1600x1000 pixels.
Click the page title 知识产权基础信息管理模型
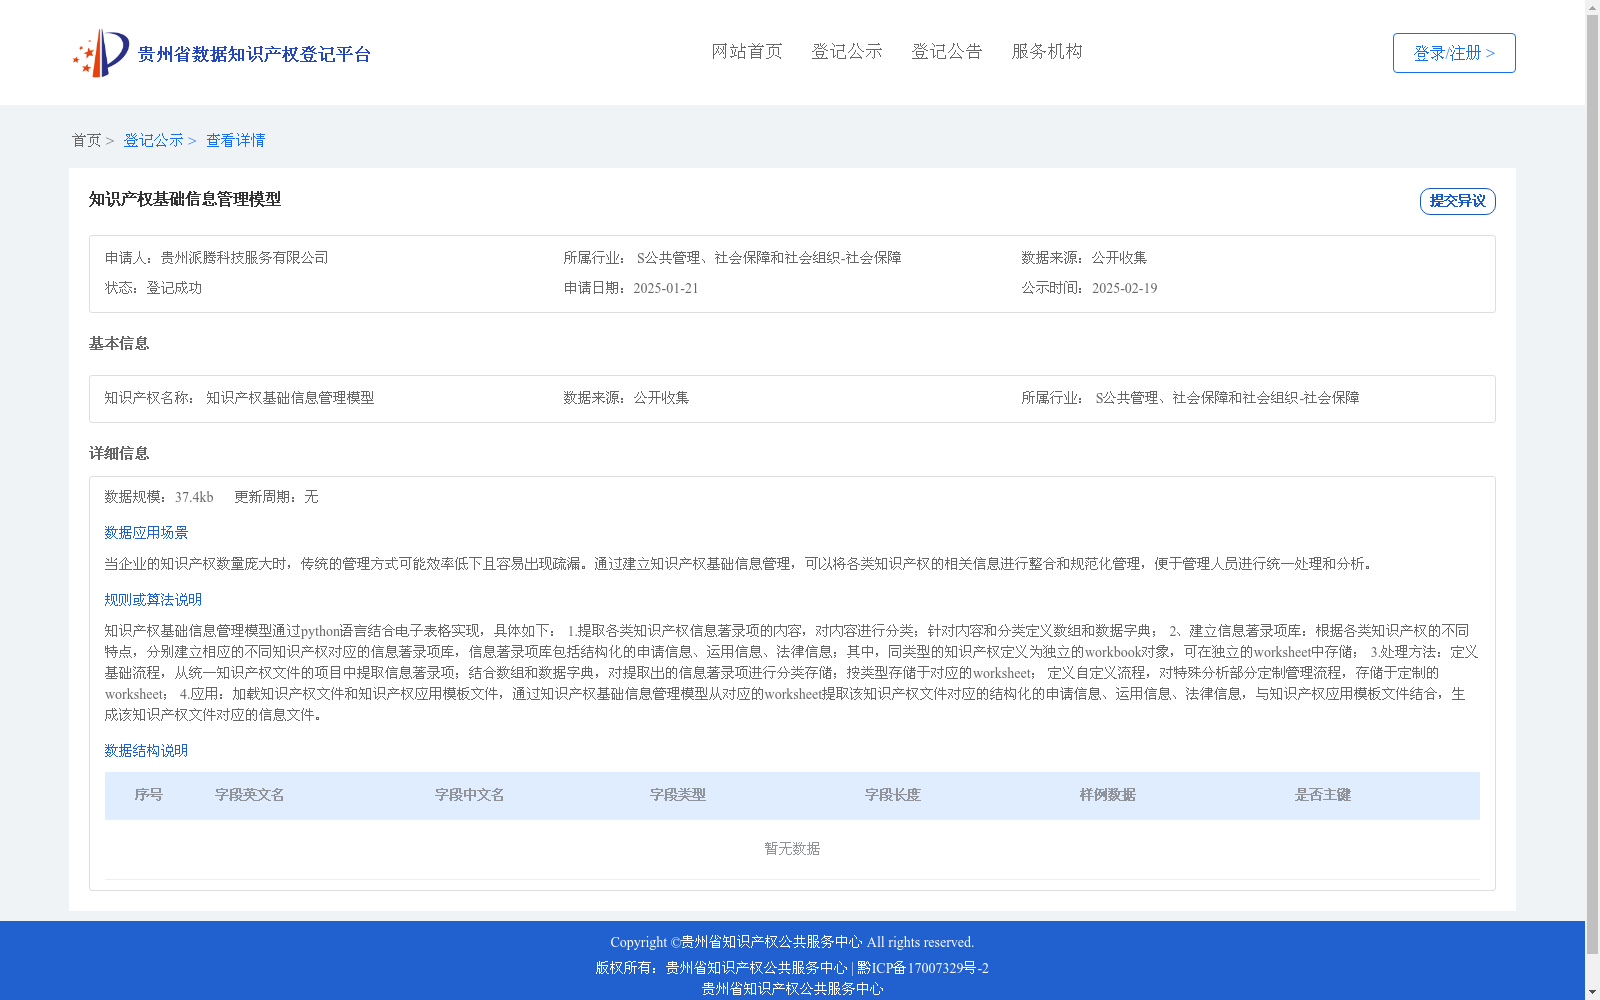click(185, 199)
